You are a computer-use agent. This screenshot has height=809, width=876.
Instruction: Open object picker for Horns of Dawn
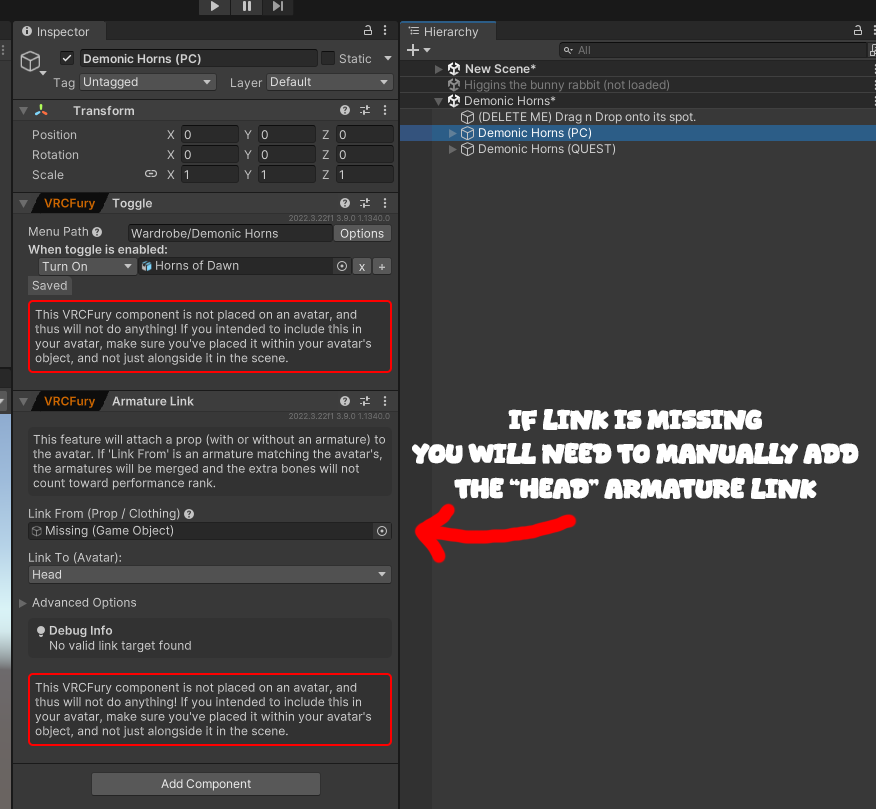(x=342, y=267)
